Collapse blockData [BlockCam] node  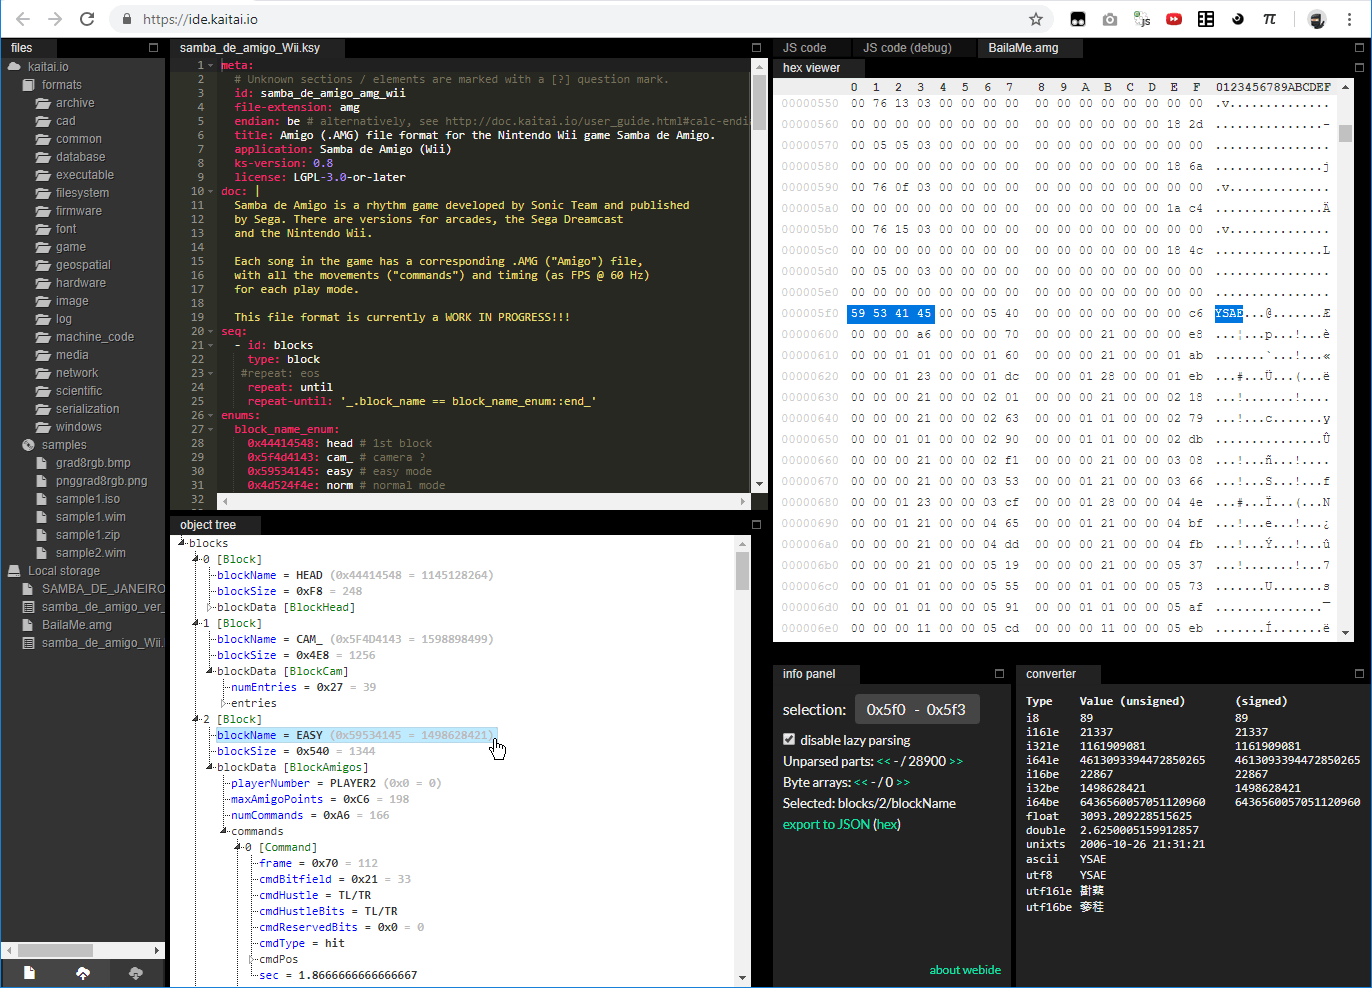(x=210, y=671)
